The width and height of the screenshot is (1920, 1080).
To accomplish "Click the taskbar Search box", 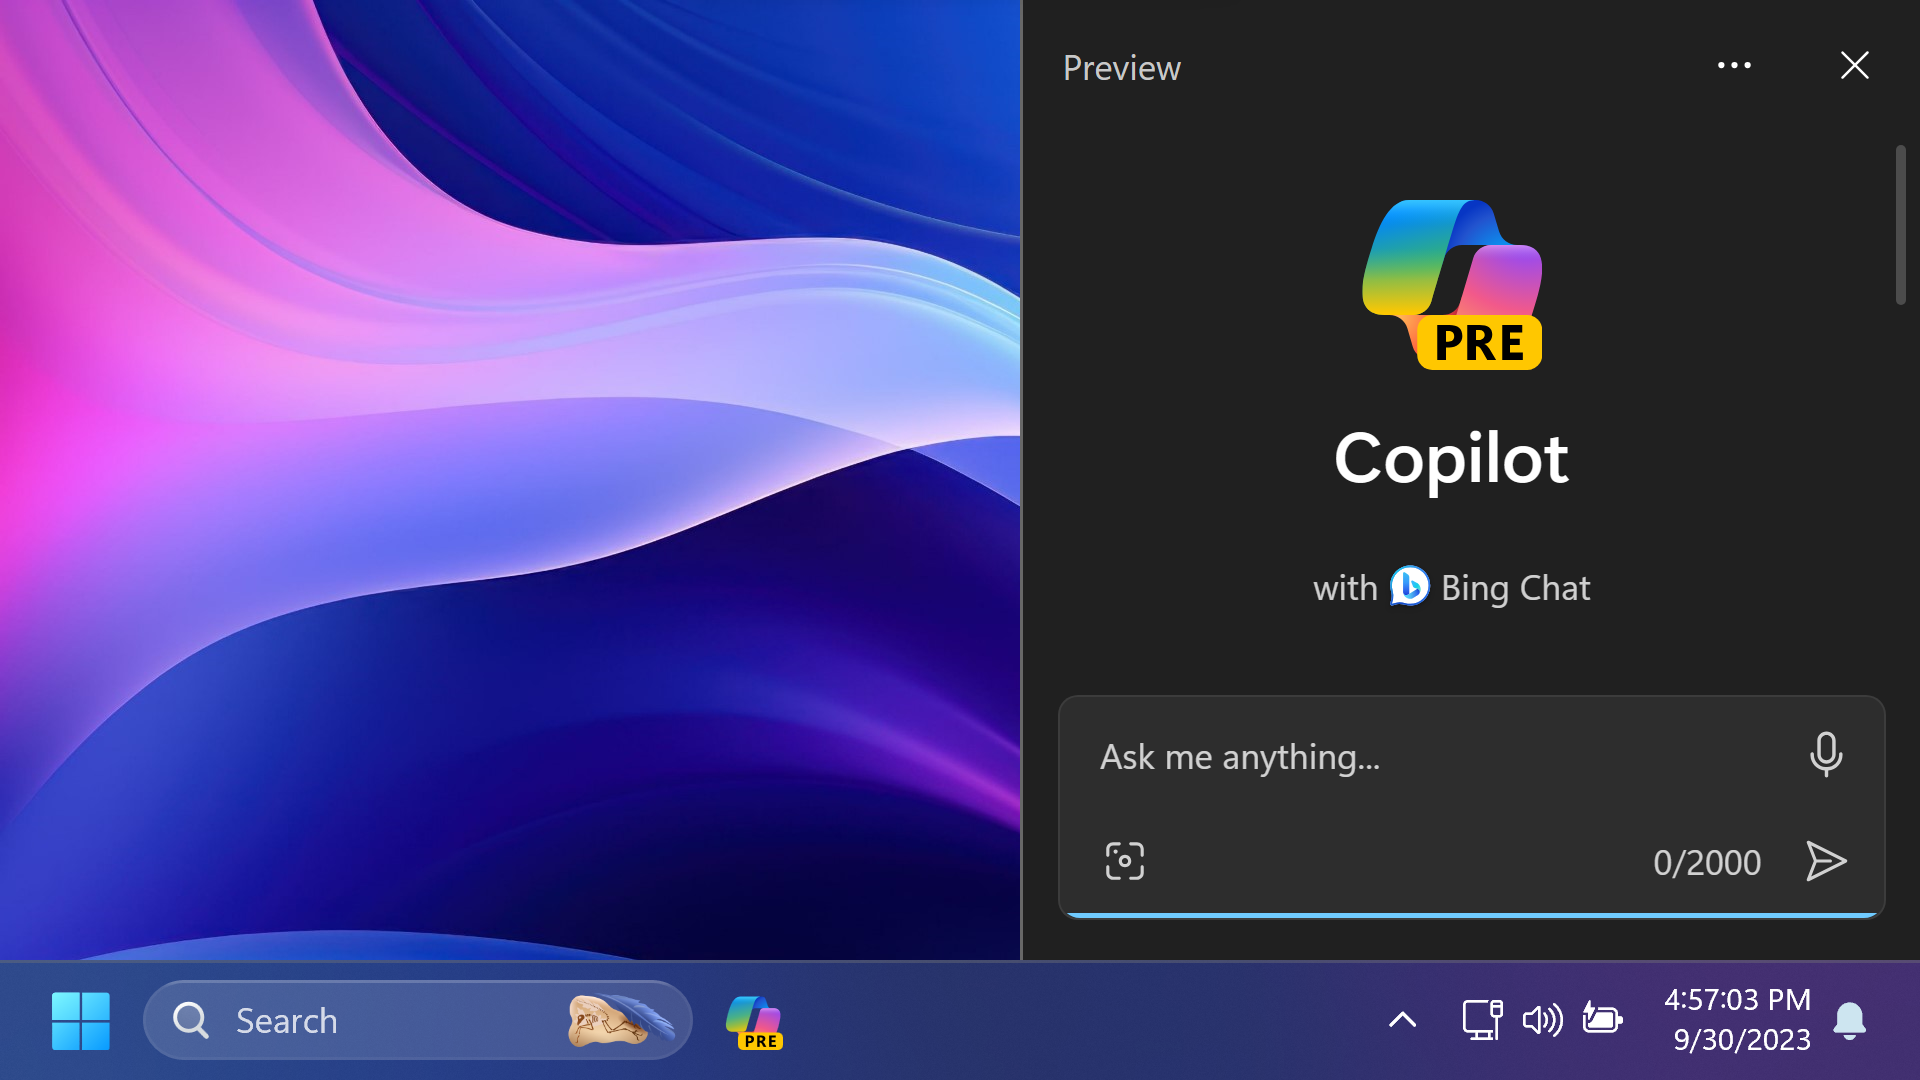I will tap(418, 1021).
